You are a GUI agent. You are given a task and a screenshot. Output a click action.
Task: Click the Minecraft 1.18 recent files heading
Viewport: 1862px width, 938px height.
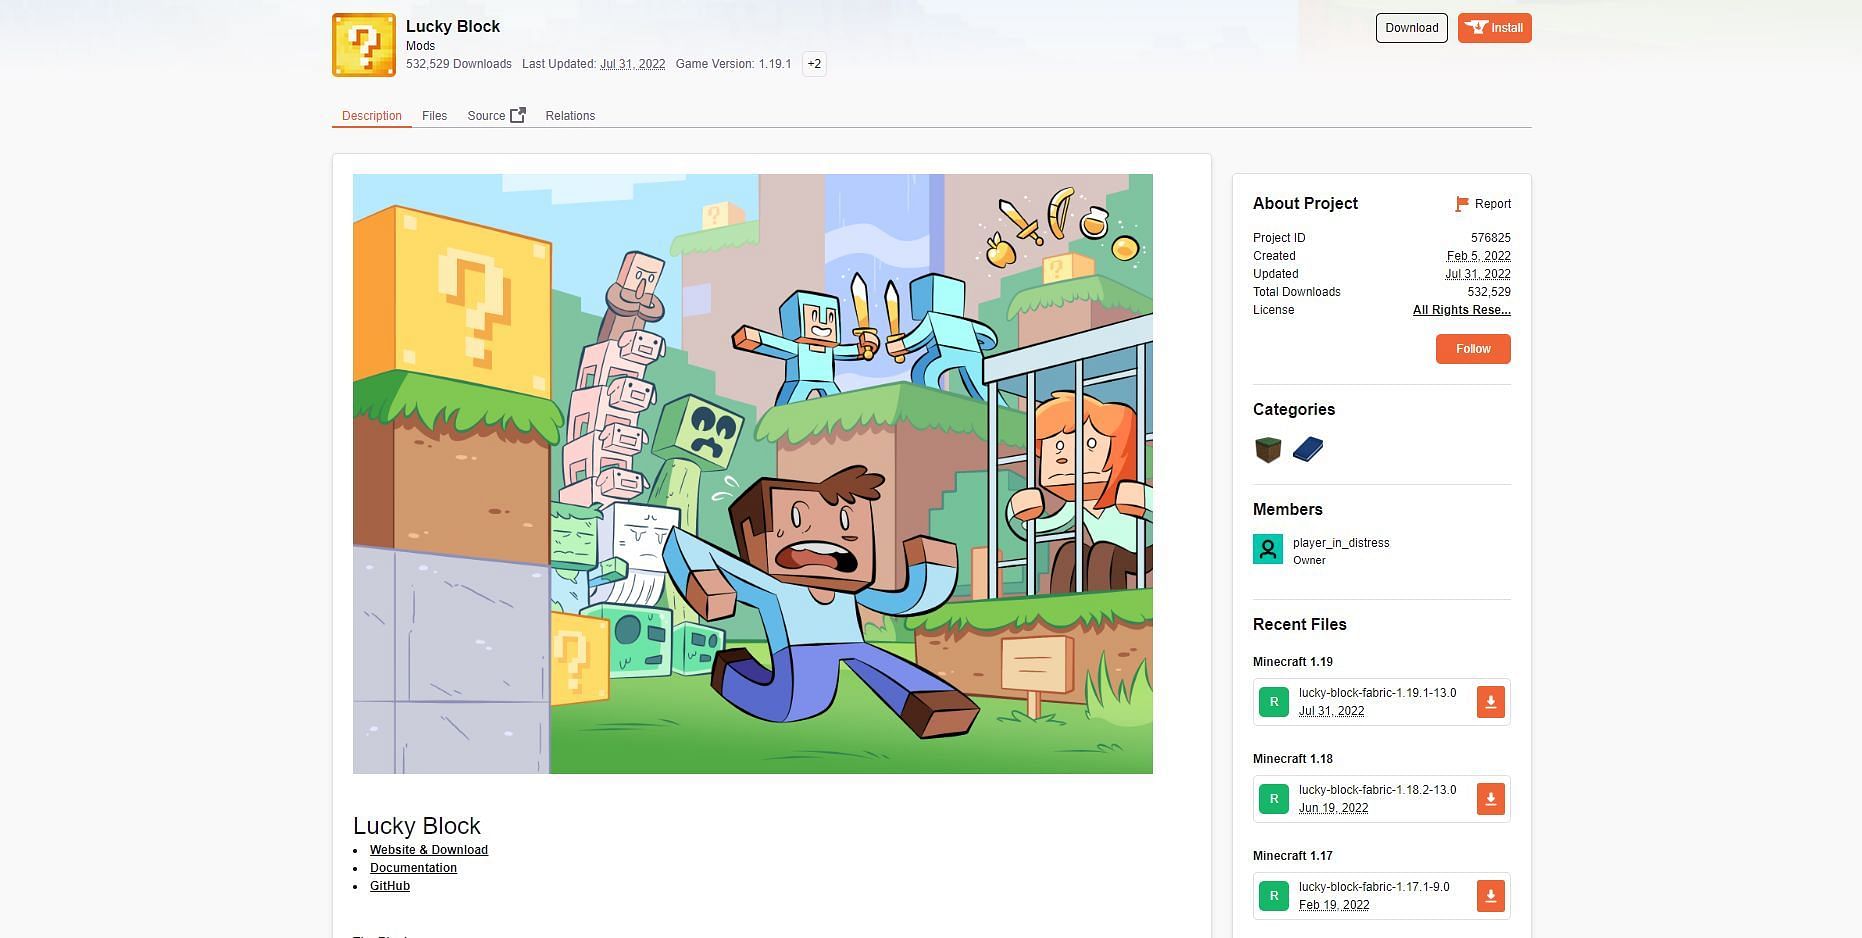point(1292,759)
